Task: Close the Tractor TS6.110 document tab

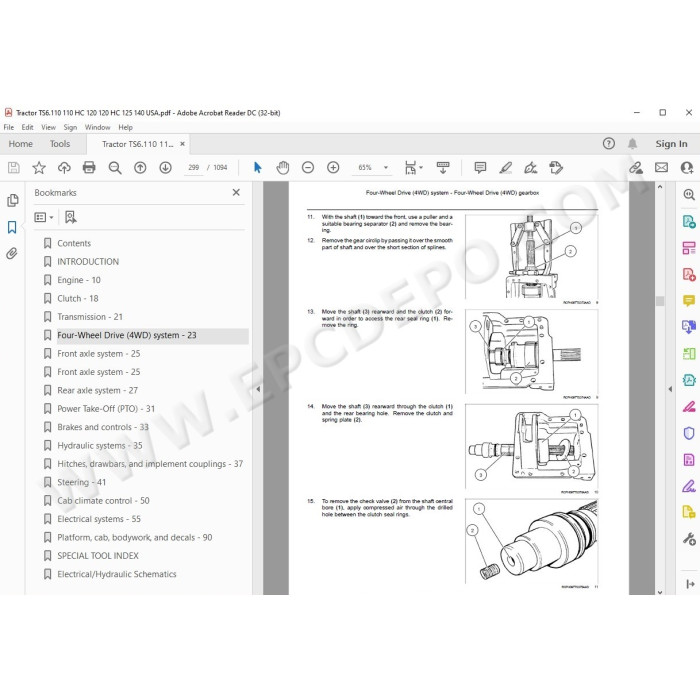Action: (x=182, y=144)
